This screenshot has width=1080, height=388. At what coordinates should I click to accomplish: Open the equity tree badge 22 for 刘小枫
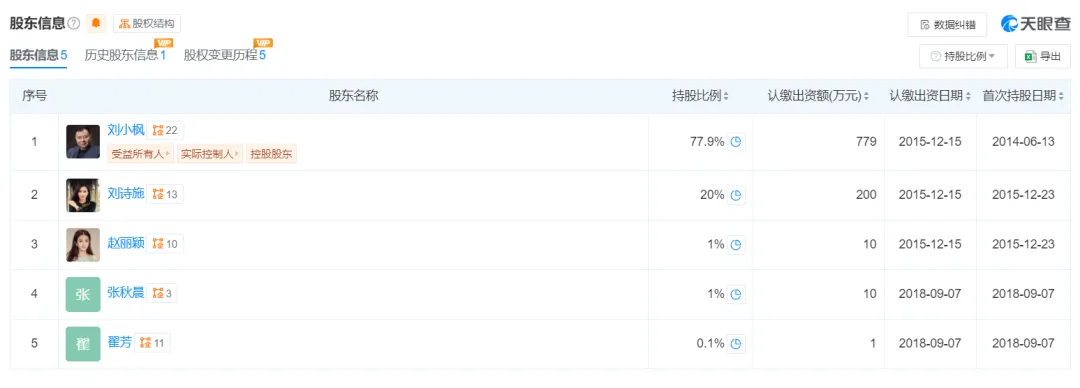[x=165, y=130]
